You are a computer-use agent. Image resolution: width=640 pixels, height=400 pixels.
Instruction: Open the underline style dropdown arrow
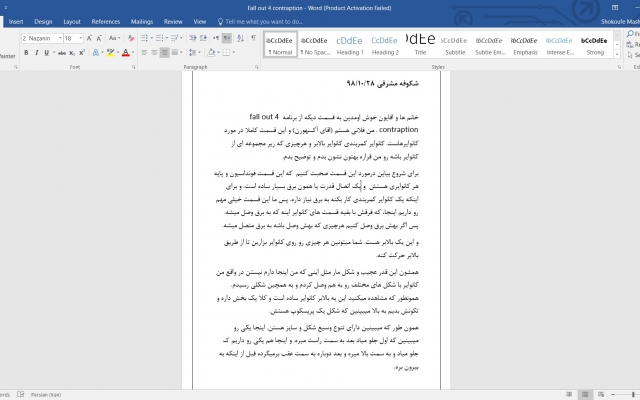53,53
